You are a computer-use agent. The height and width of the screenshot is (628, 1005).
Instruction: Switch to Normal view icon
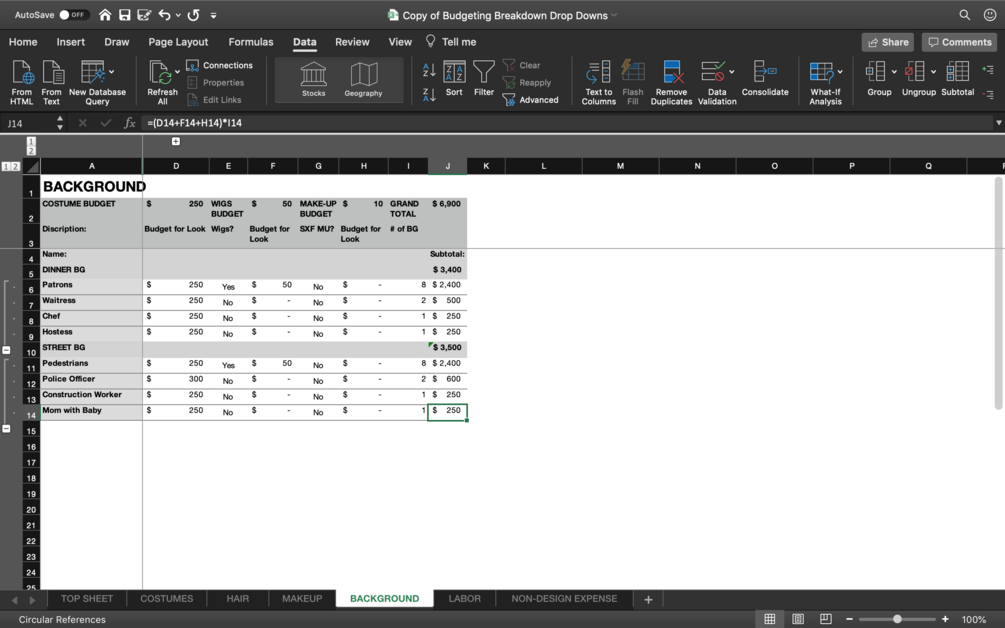coord(770,619)
